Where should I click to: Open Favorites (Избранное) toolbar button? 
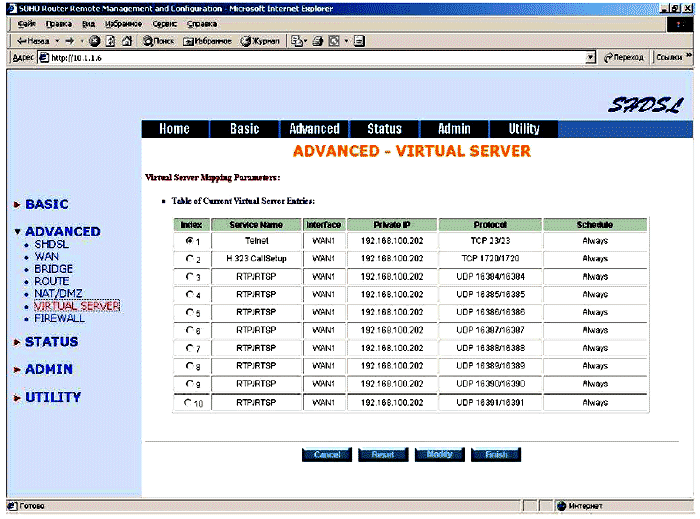click(207, 41)
